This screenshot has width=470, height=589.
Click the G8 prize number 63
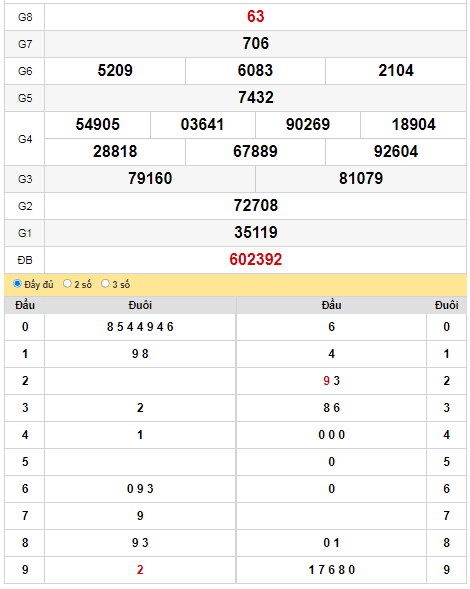point(255,17)
